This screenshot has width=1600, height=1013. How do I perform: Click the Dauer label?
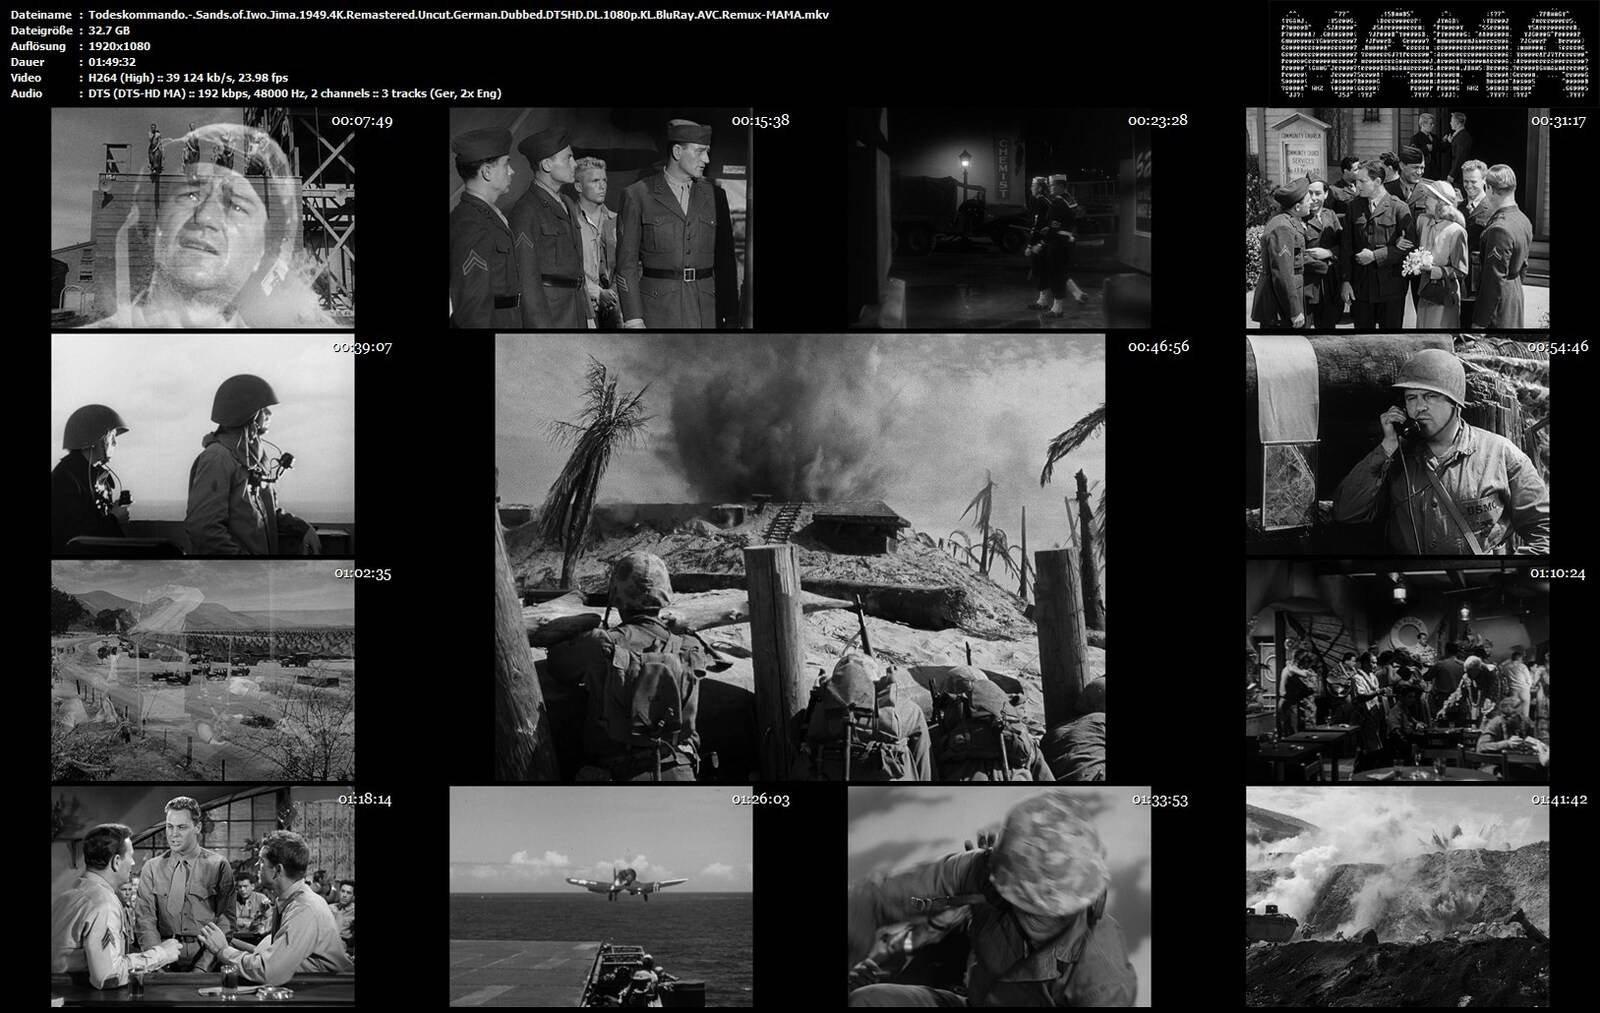[x=26, y=62]
